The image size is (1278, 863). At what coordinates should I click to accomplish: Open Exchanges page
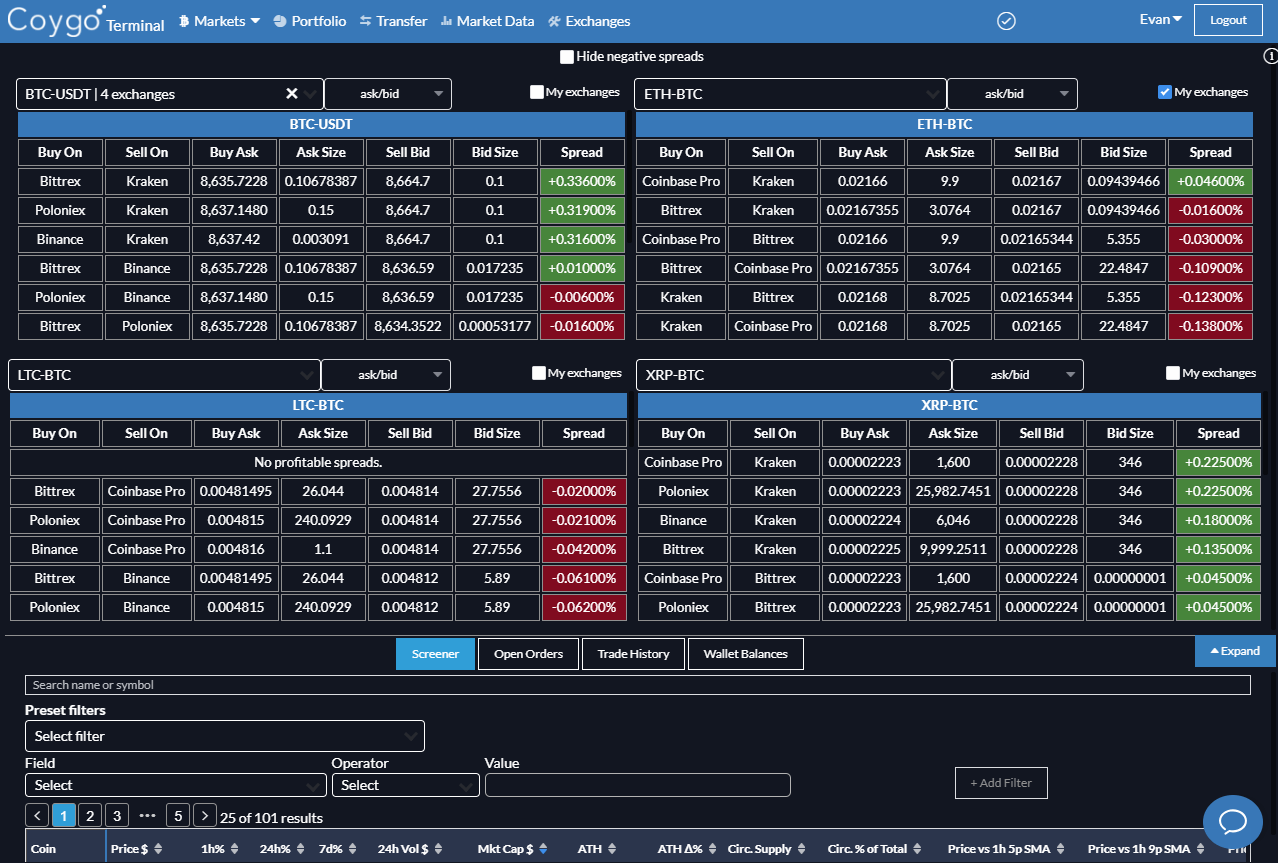click(x=589, y=21)
